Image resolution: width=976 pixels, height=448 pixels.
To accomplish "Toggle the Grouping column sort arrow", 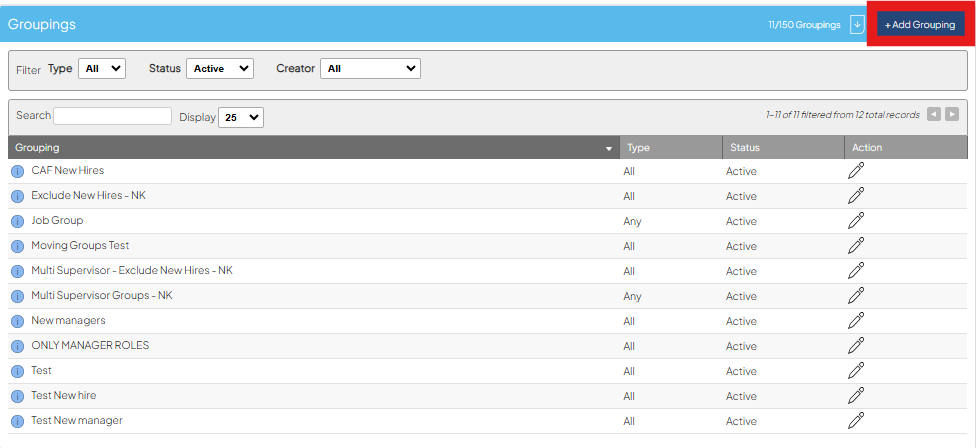I will click(609, 149).
